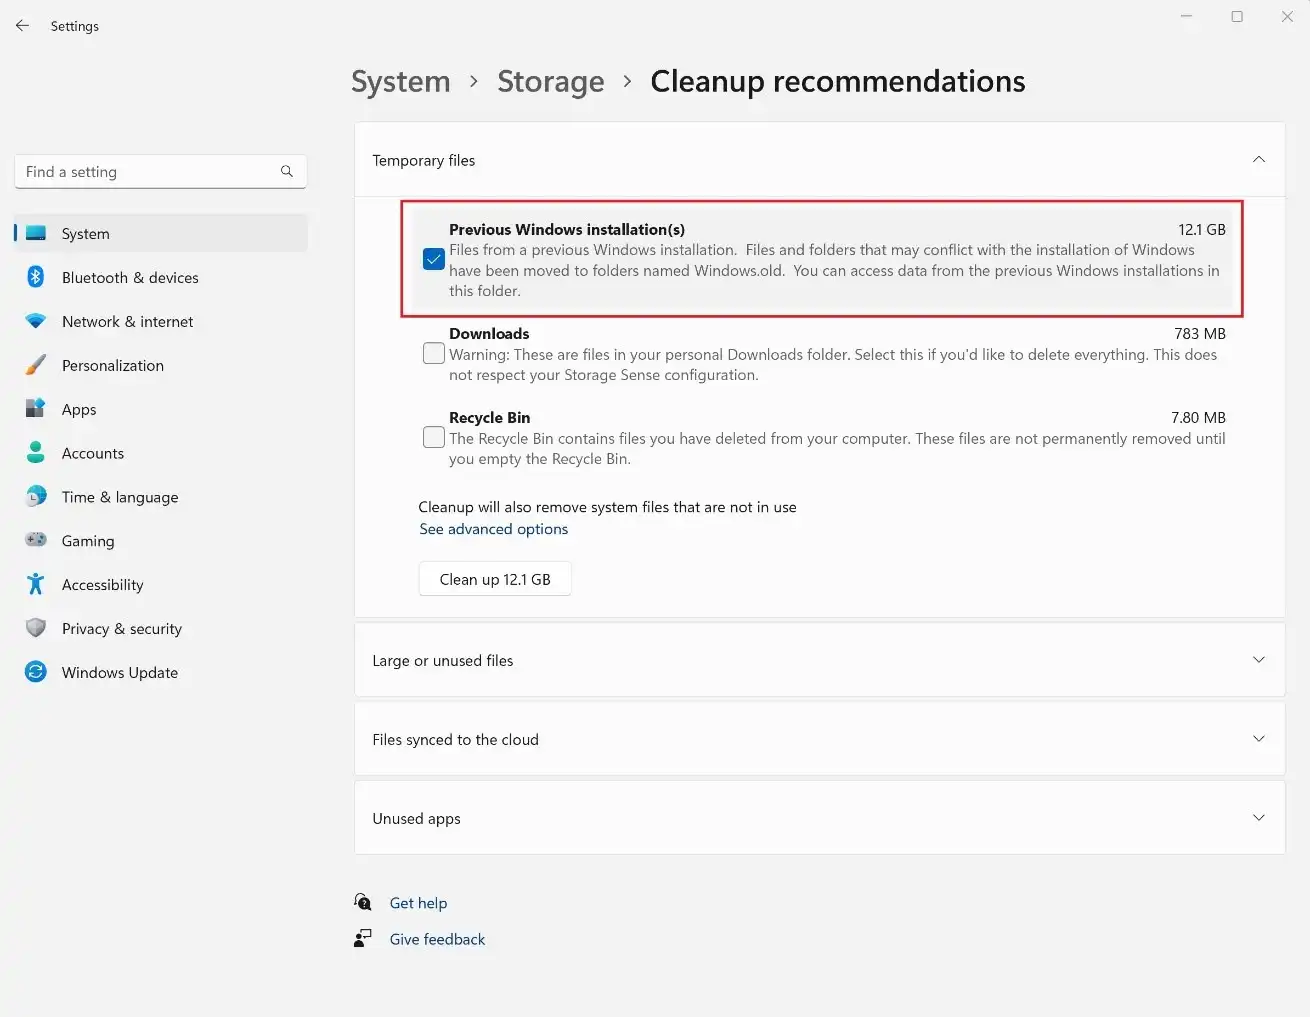Minimize the Settings window
Viewport: 1310px width, 1017px height.
[1186, 17]
